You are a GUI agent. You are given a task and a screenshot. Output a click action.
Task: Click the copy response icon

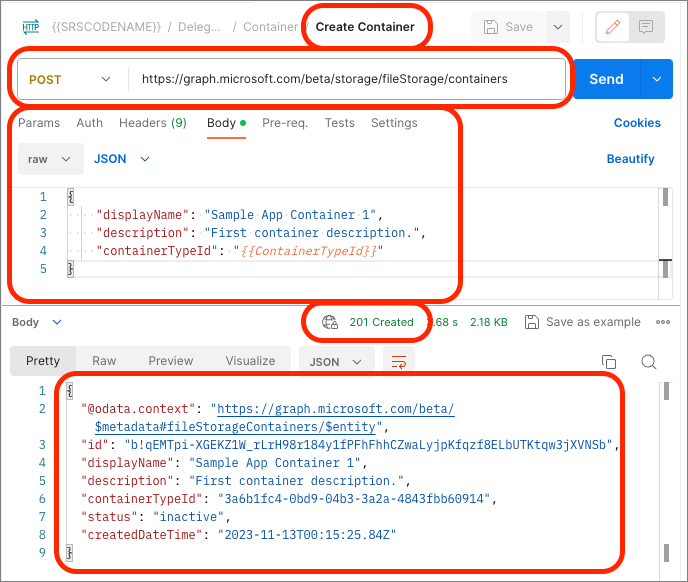pyautogui.click(x=609, y=362)
